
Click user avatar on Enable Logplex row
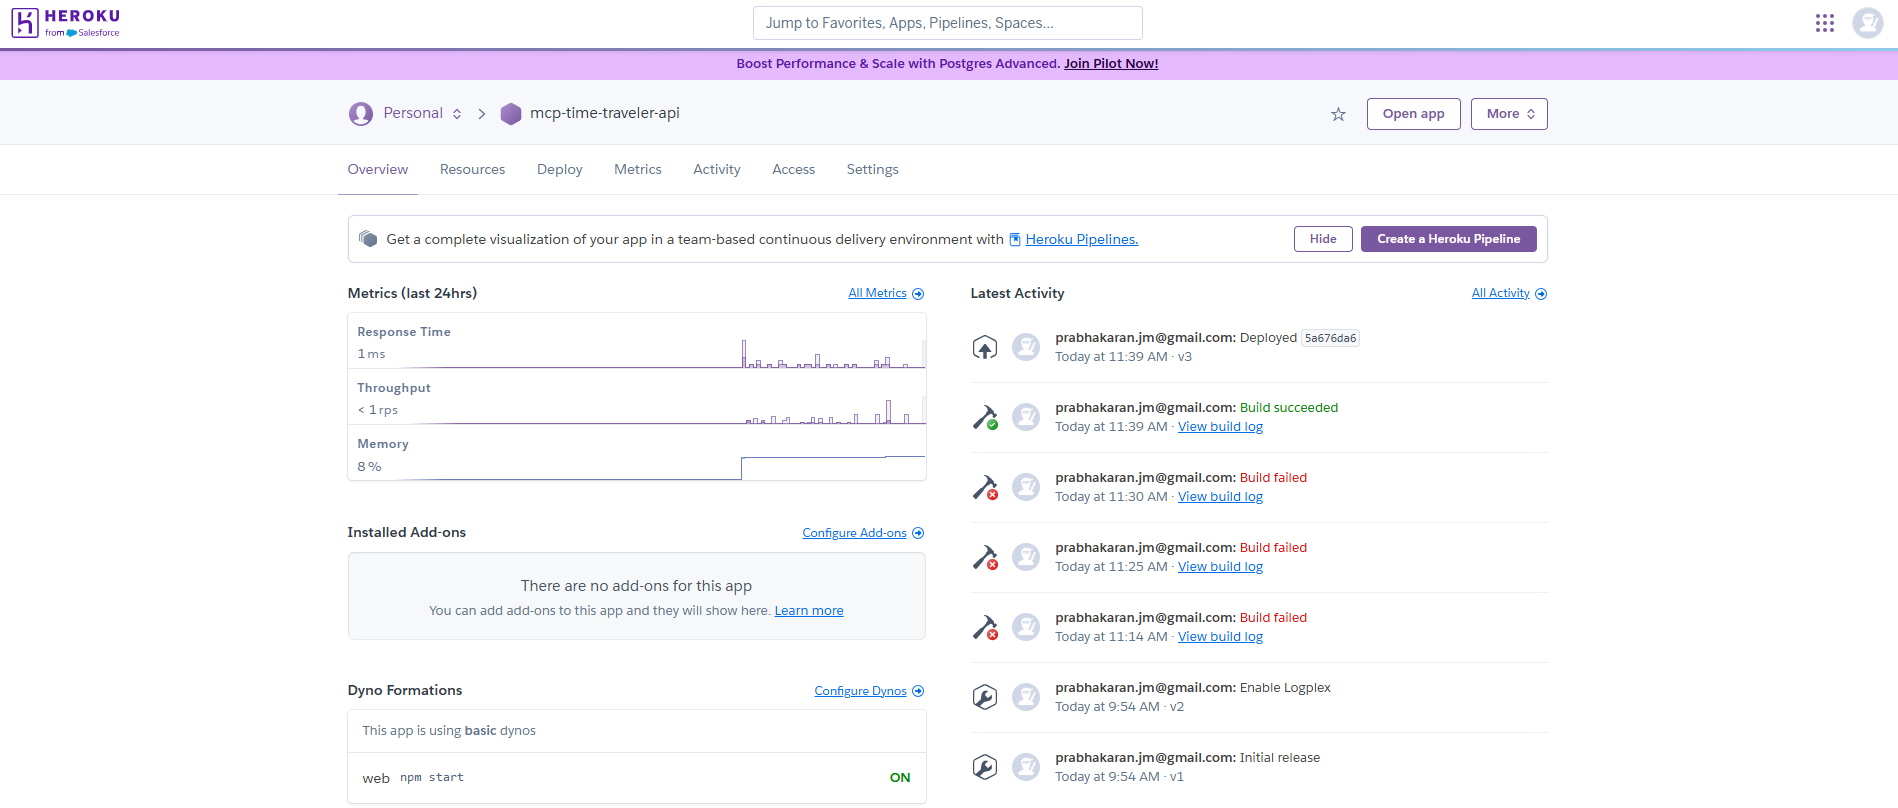point(1026,697)
